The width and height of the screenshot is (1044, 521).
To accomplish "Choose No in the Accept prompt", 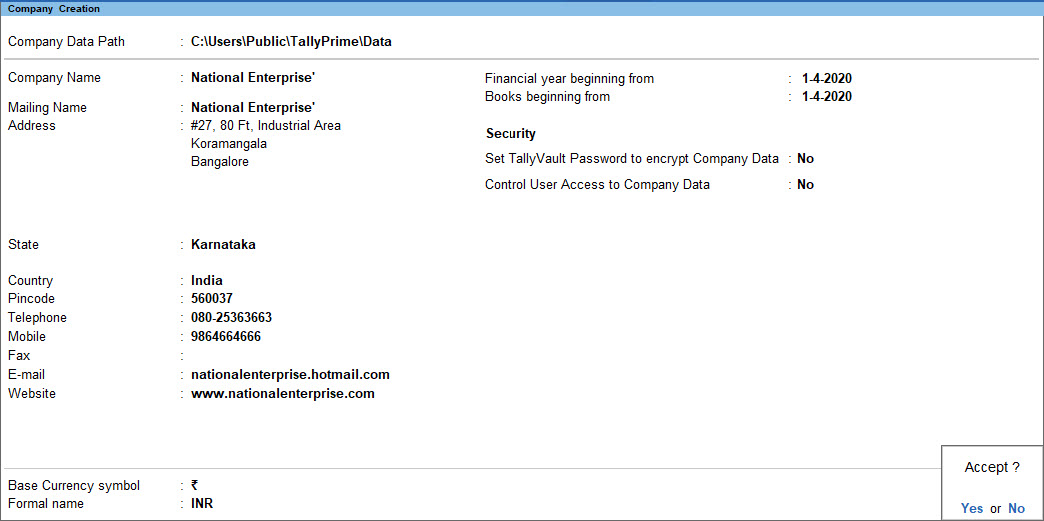I will [1016, 508].
